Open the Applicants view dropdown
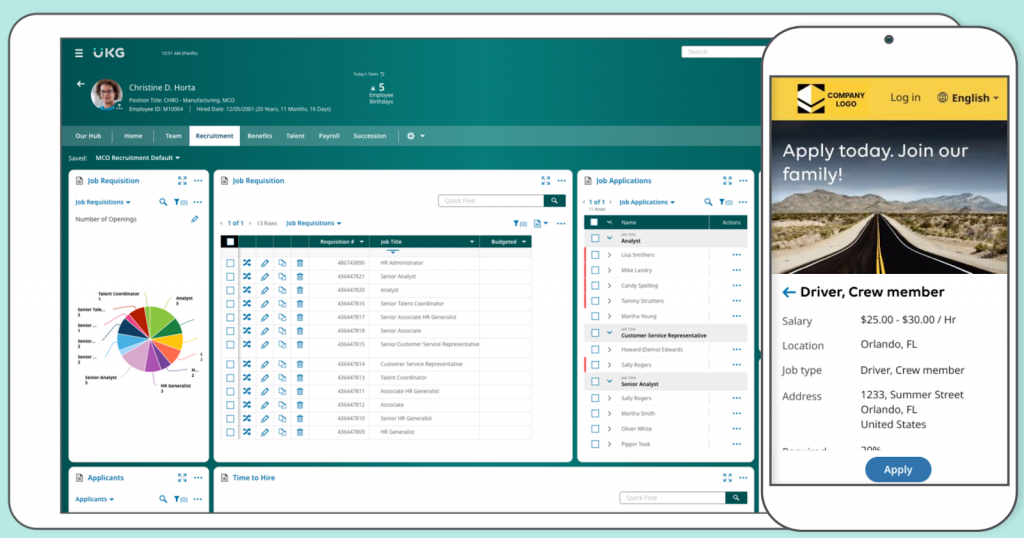1024x539 pixels. (x=95, y=499)
